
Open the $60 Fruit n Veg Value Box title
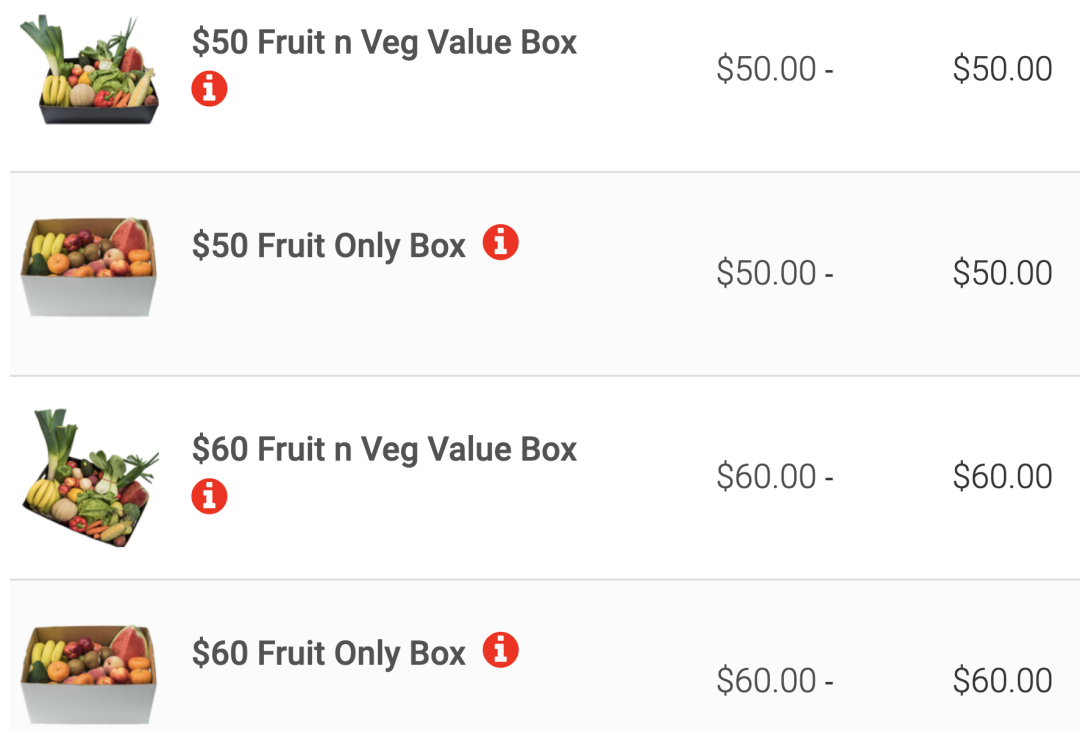384,450
